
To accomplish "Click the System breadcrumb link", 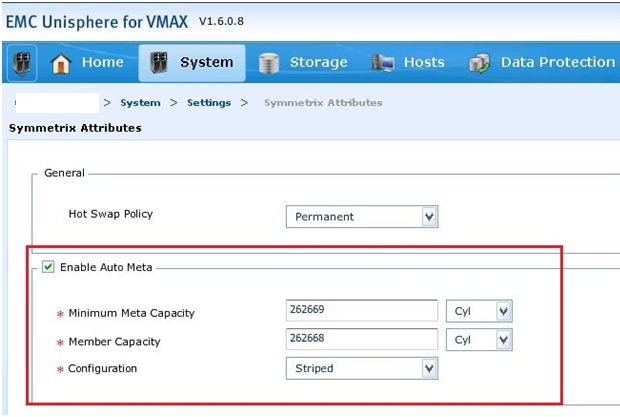I will pos(140,102).
